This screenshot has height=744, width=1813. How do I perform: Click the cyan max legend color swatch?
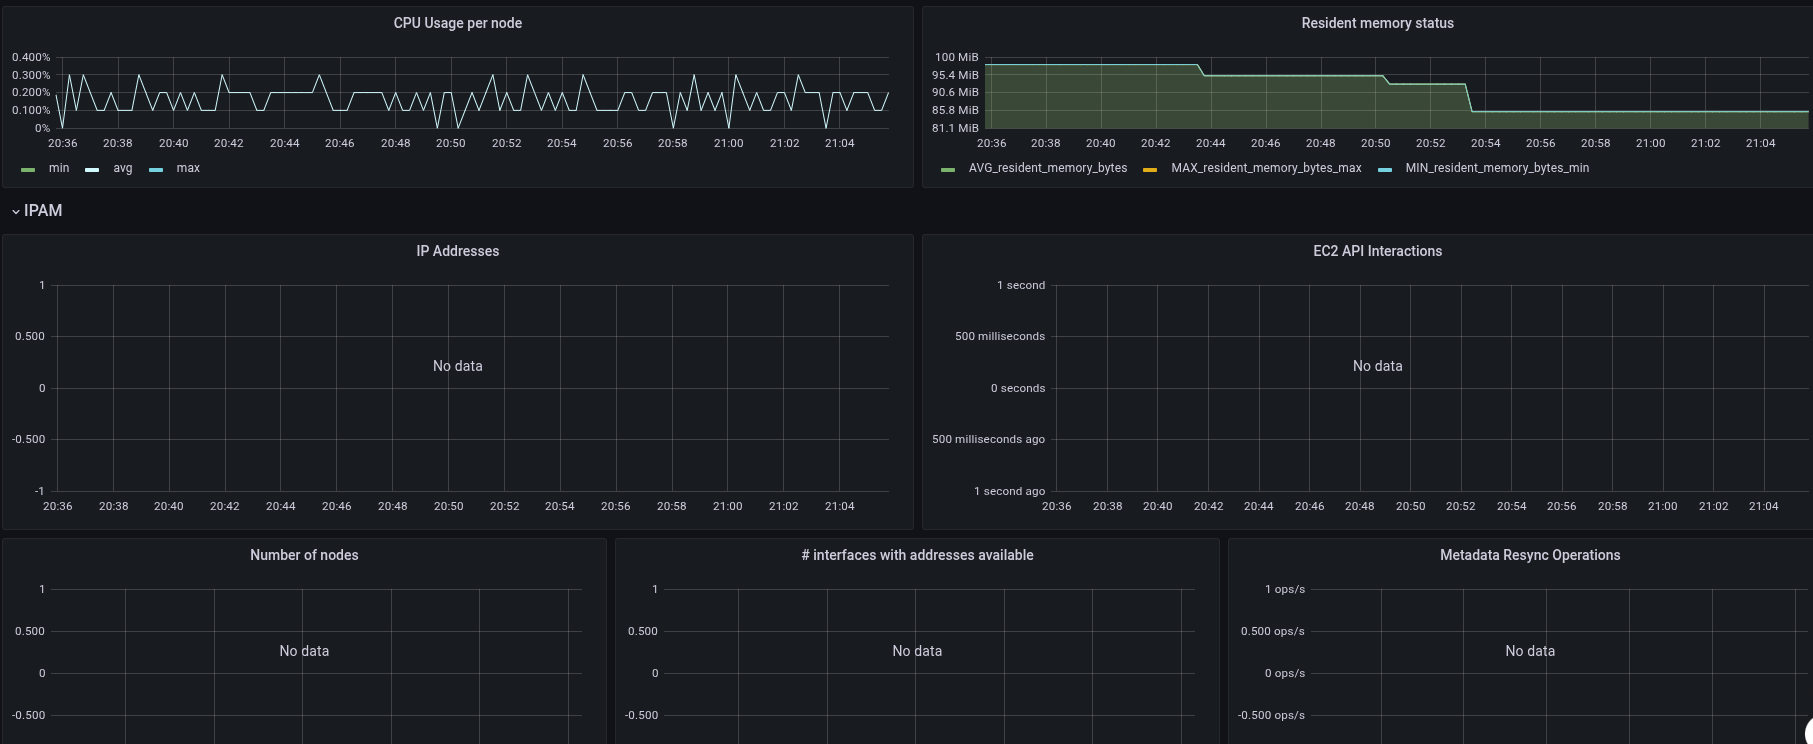point(156,170)
